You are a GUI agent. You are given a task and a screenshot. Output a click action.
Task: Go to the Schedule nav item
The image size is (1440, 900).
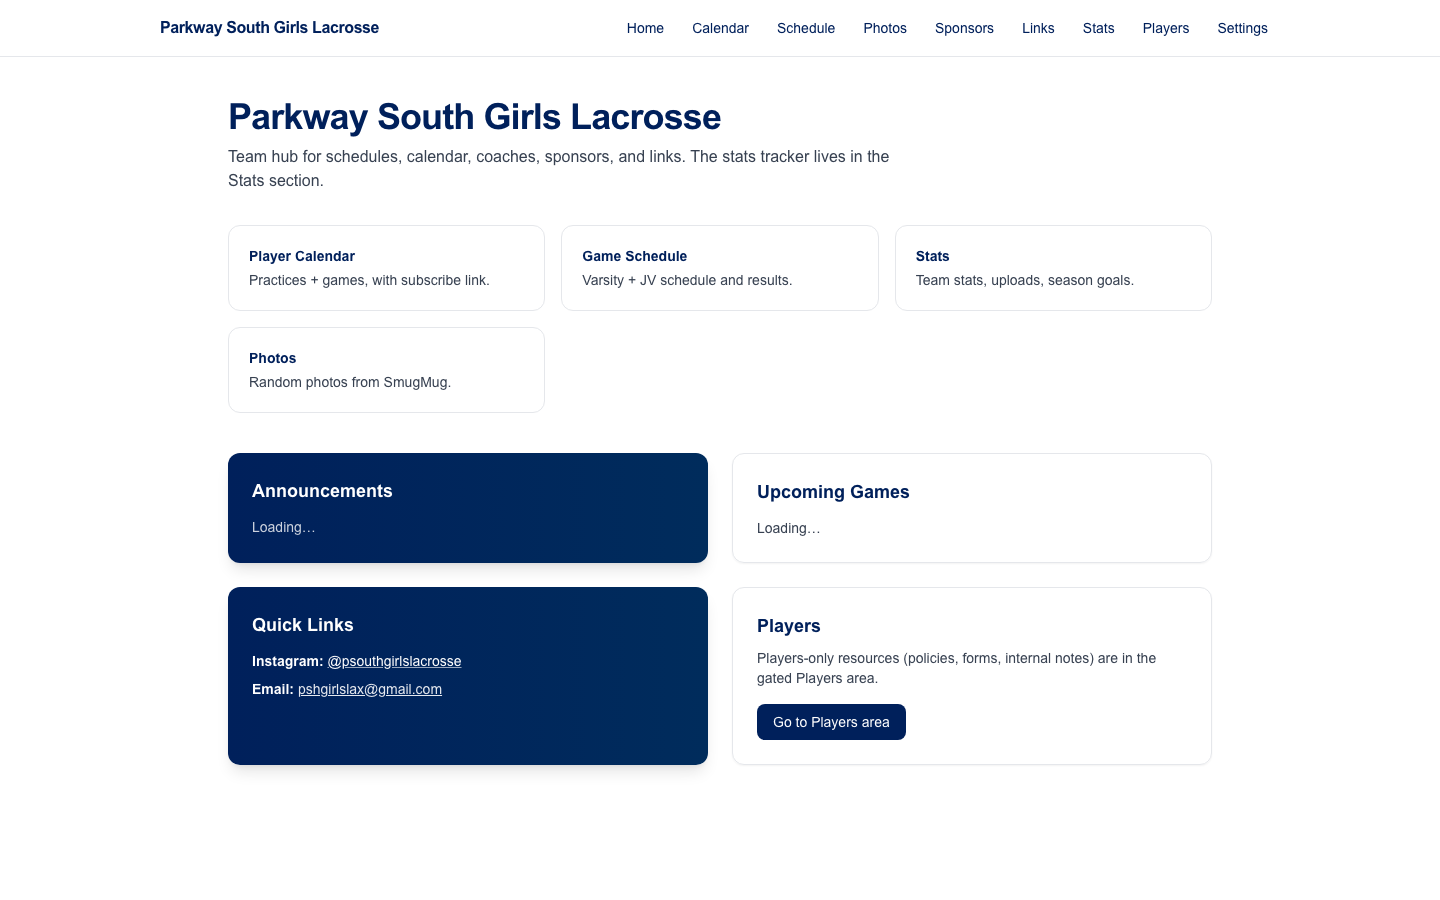point(806,28)
